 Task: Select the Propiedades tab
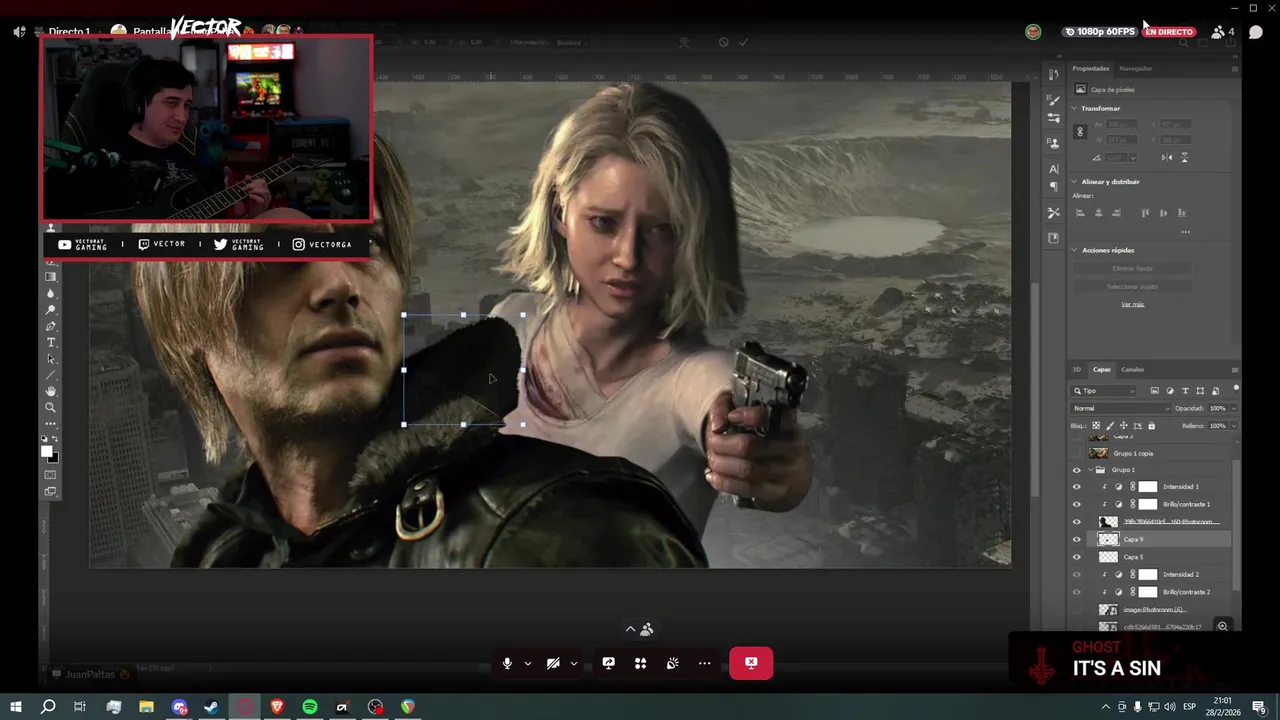click(1090, 68)
